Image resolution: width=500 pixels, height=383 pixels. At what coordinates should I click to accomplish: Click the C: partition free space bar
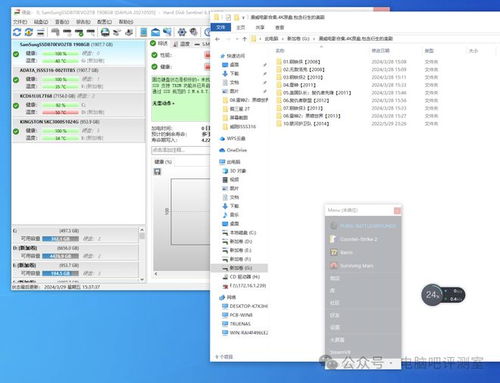60,239
